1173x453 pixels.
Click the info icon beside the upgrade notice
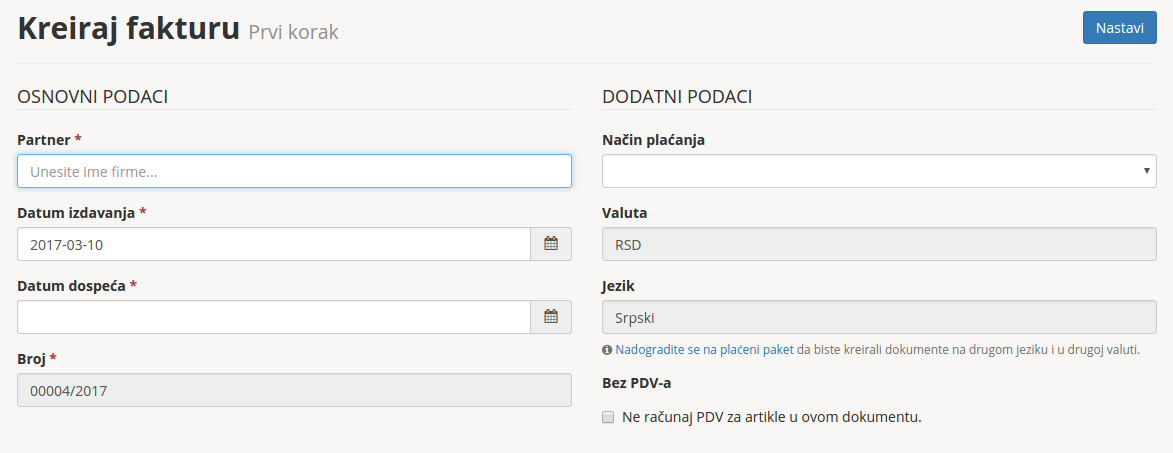pyautogui.click(x=607, y=350)
